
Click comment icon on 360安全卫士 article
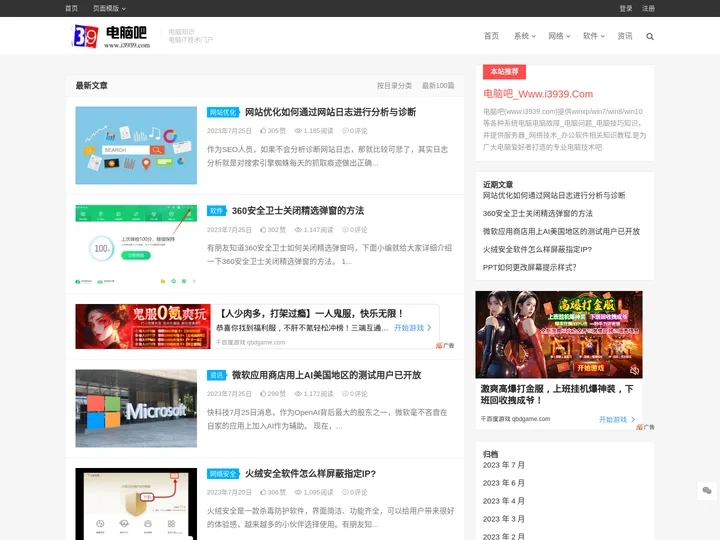coord(345,230)
